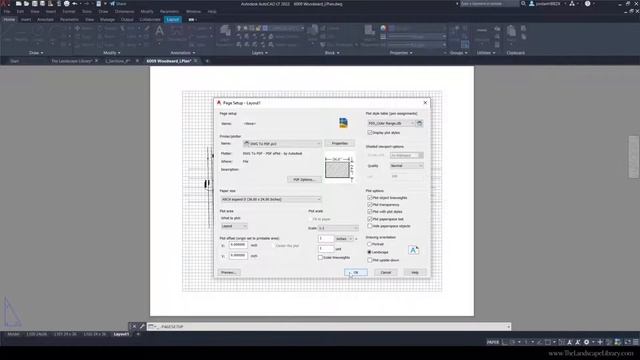
Task: Click the paper size preview thumbnail
Action: click(x=340, y=167)
